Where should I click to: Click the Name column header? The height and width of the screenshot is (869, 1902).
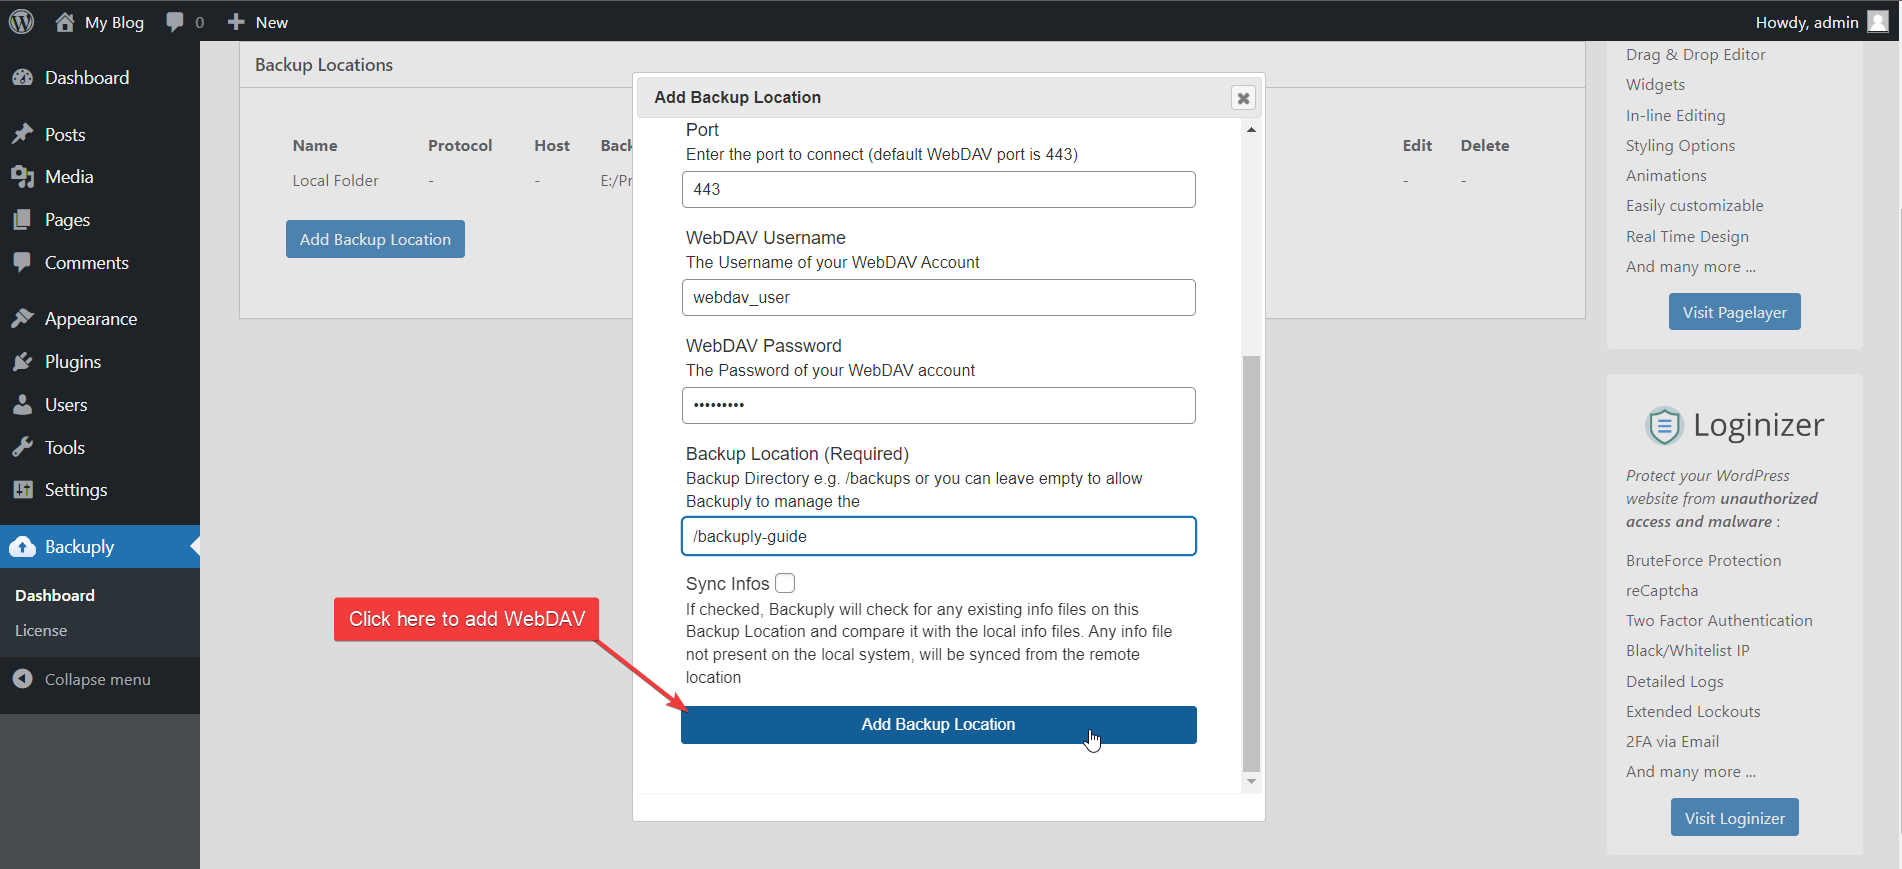315,146
